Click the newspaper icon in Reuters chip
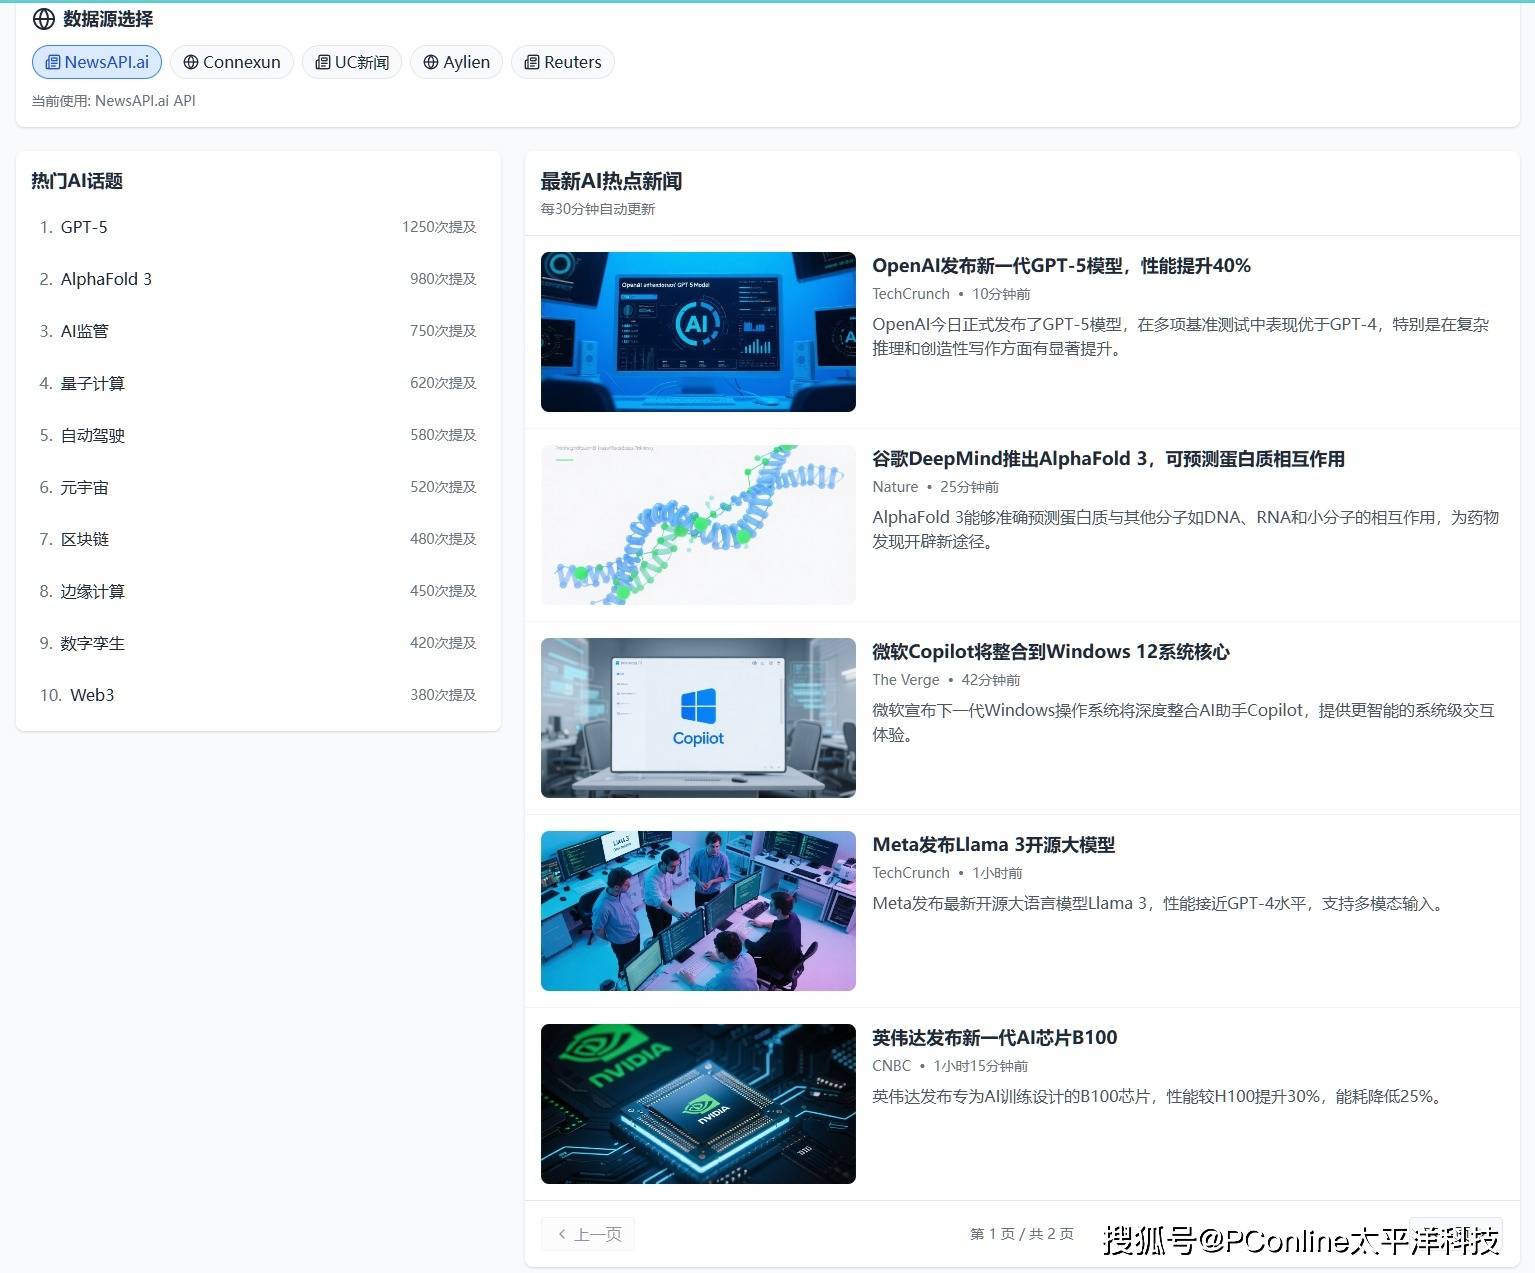1535x1273 pixels. [532, 62]
